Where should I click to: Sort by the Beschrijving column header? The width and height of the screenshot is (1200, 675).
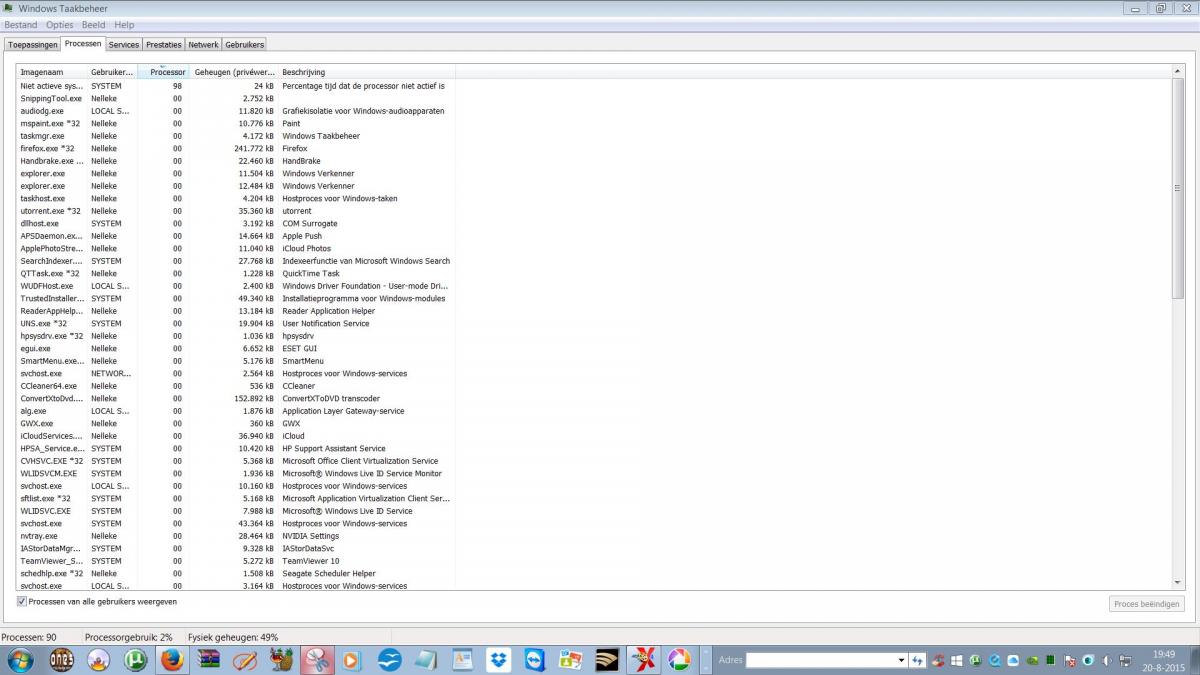click(366, 72)
